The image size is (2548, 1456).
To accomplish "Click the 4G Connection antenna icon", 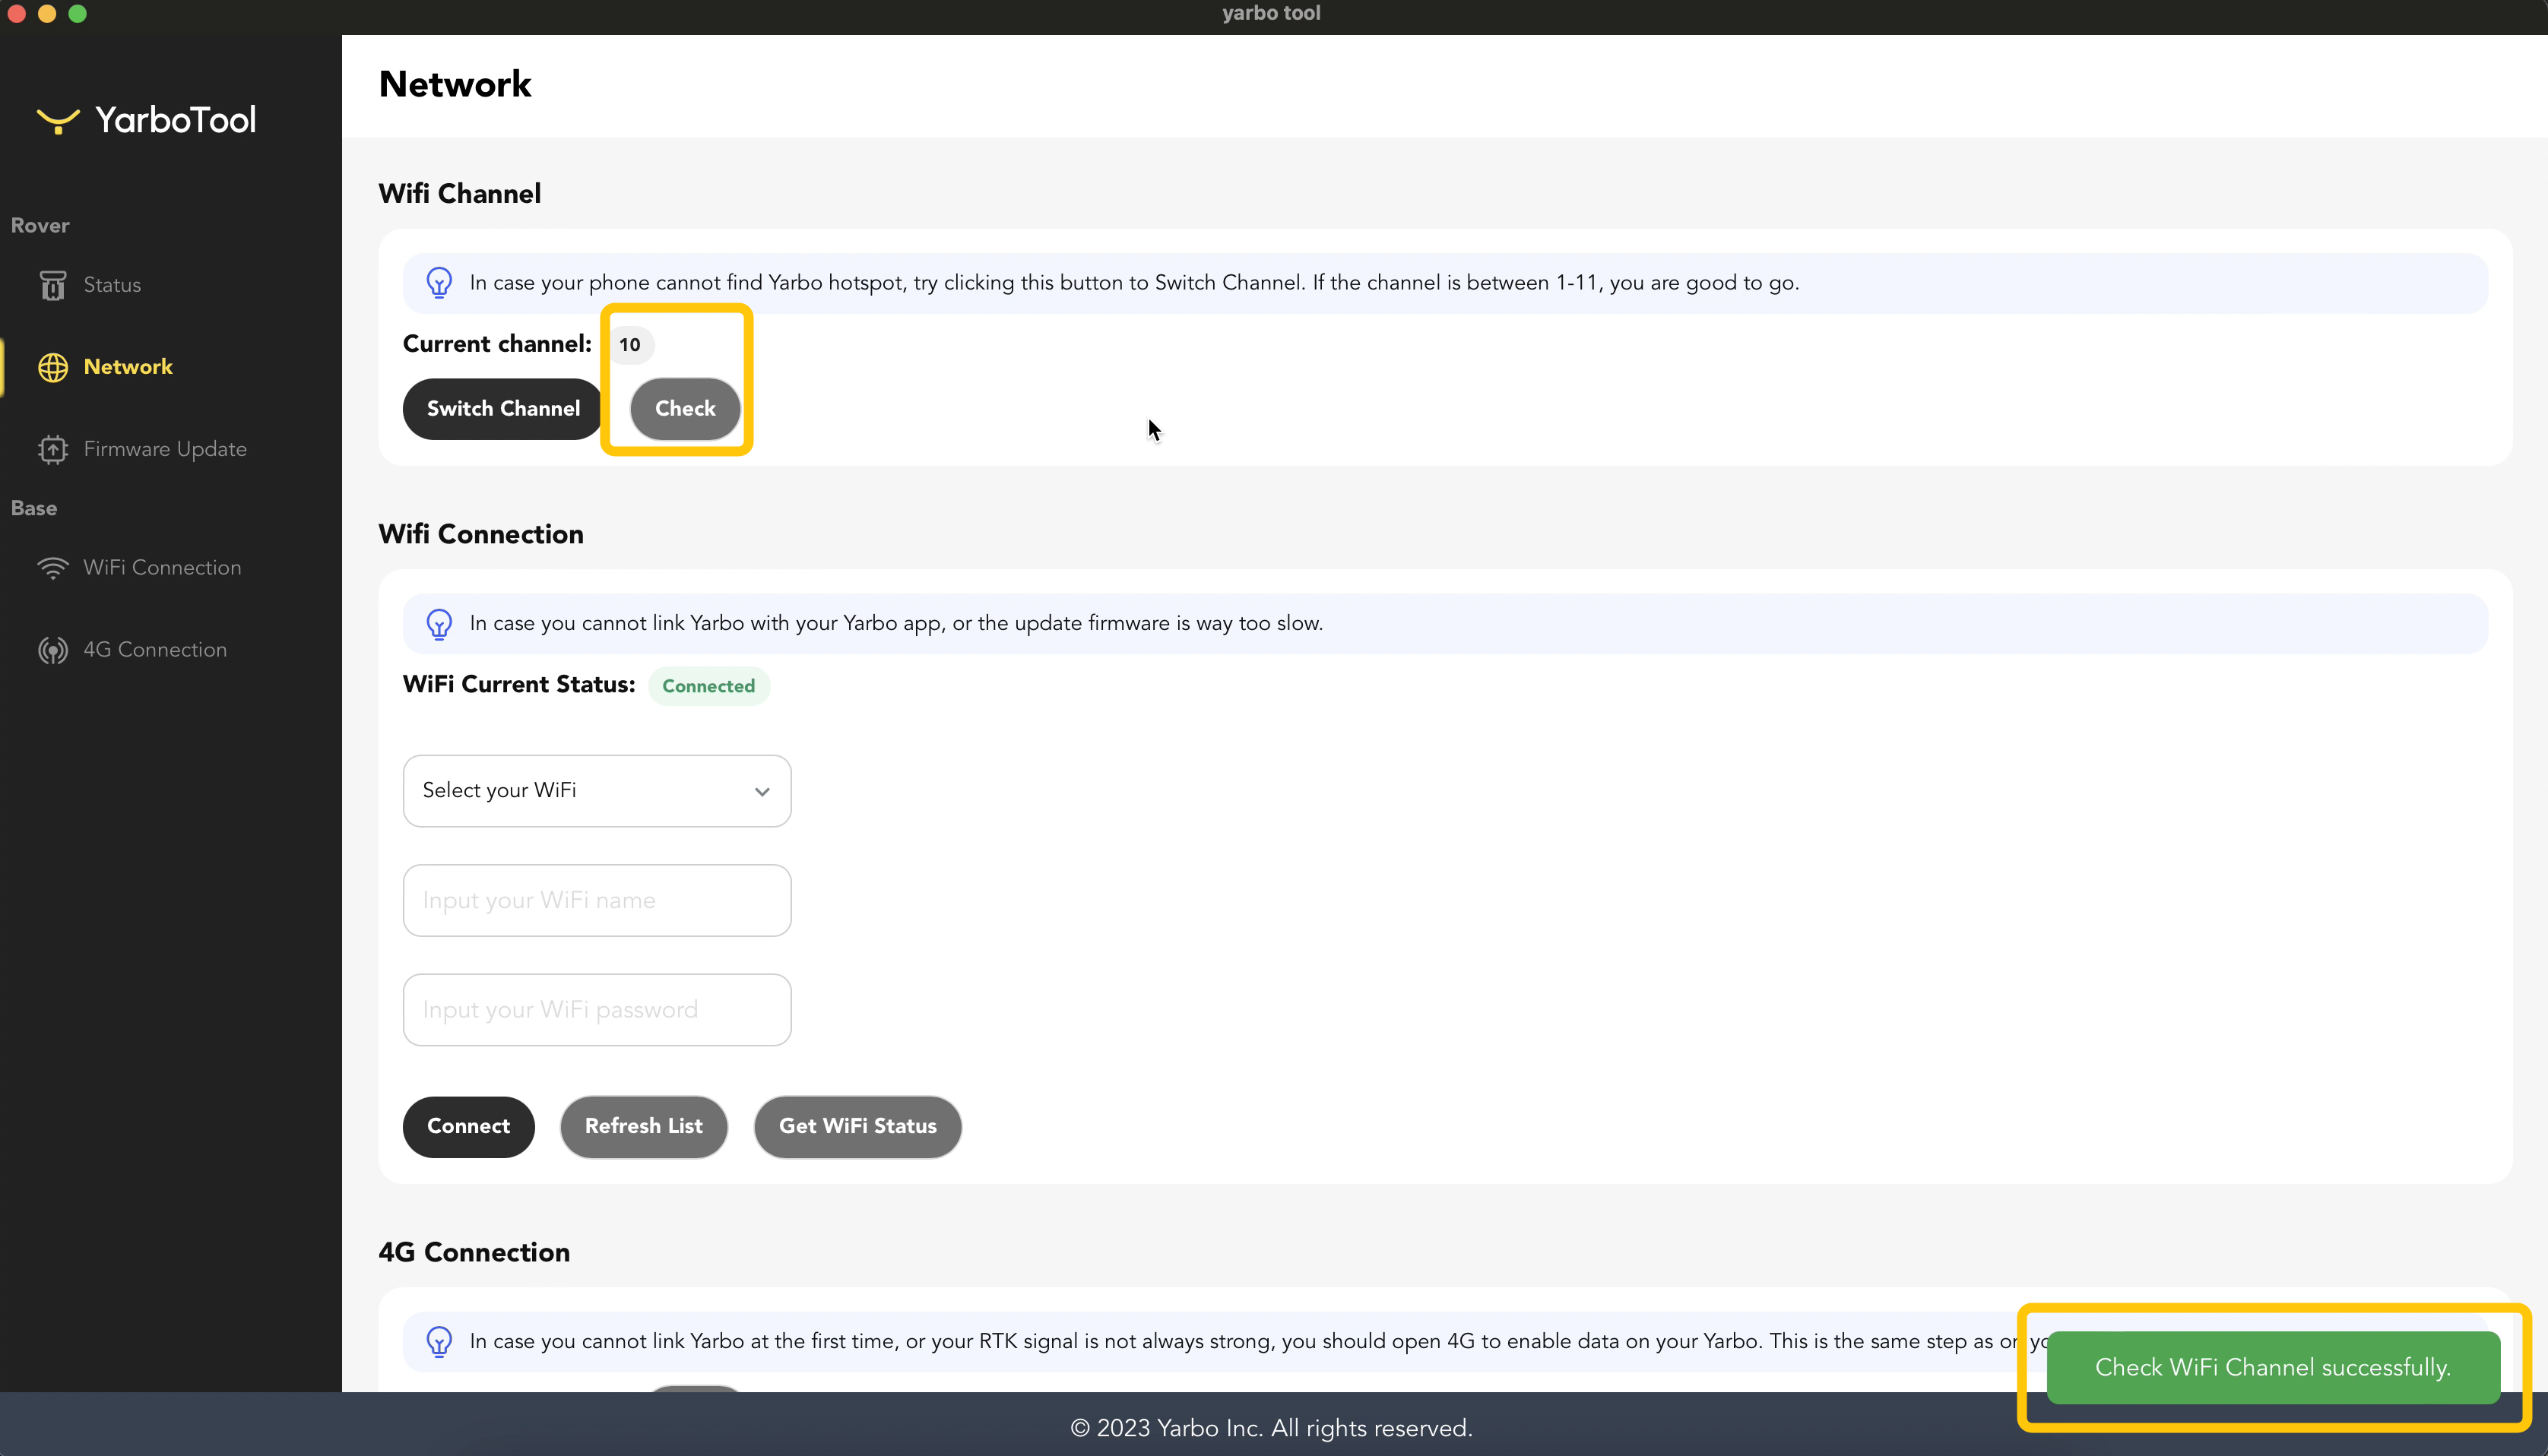I will click(x=53, y=651).
